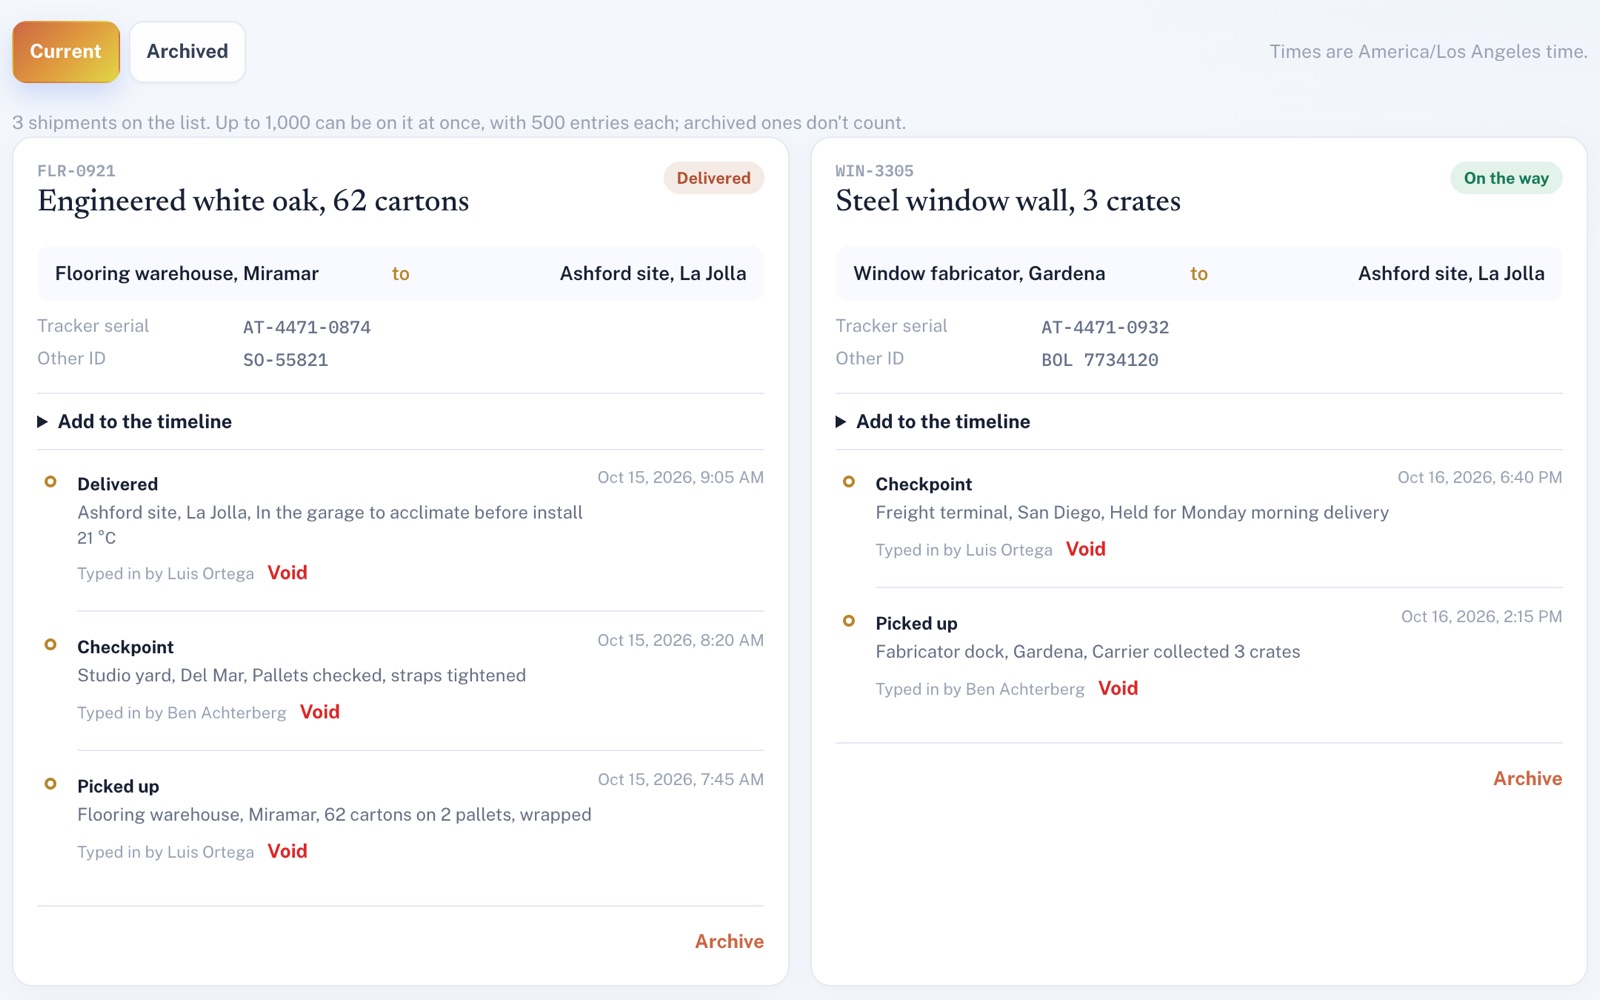This screenshot has width=1600, height=1000.
Task: Select other ID BOL 7734120
Action: click(1100, 360)
